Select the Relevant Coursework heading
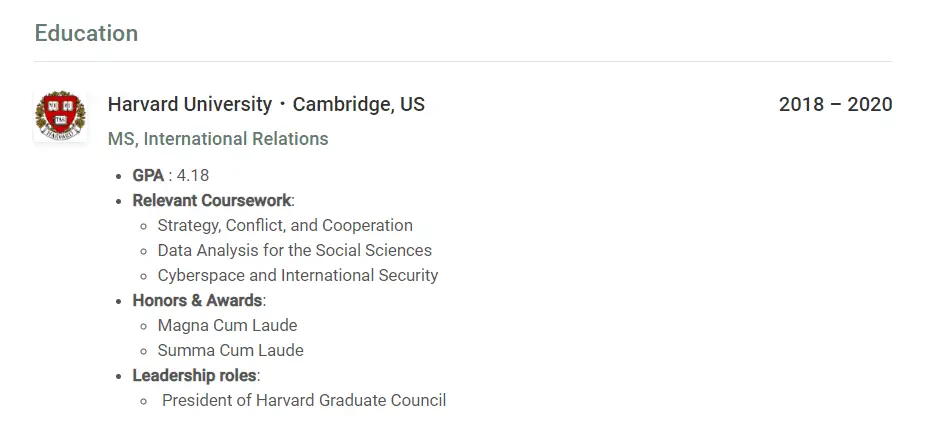 coord(213,200)
